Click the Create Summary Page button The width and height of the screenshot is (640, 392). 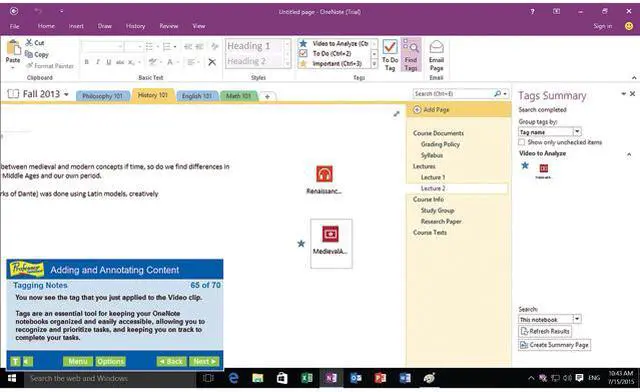tap(555, 345)
